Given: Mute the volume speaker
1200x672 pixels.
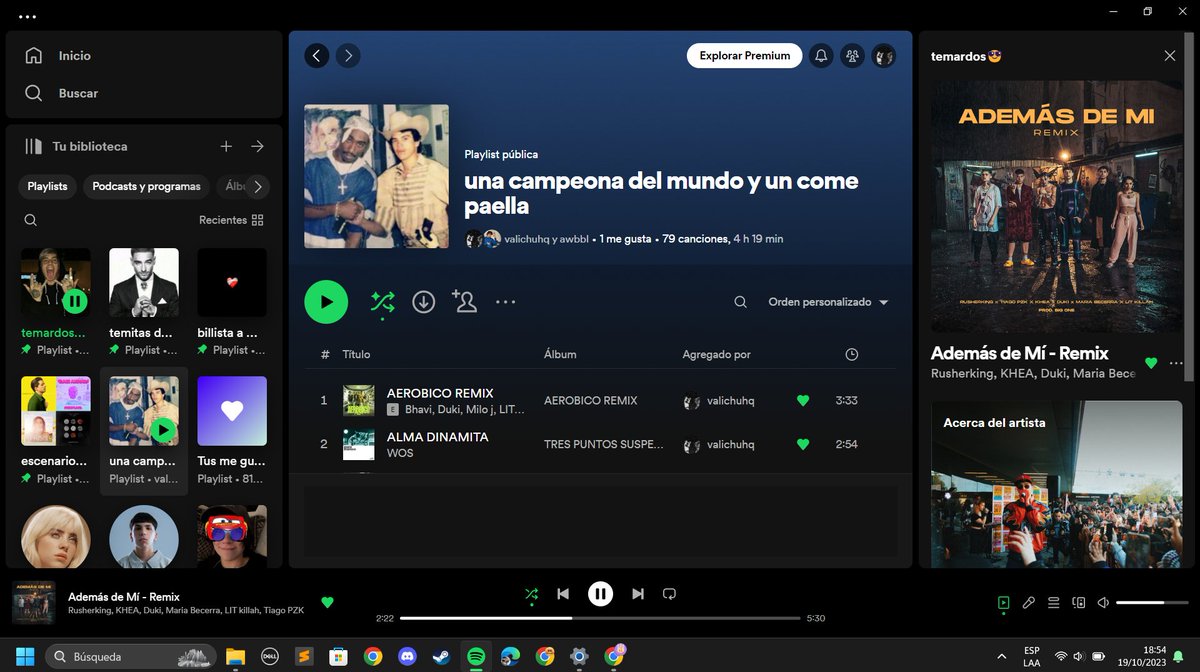Looking at the screenshot, I should click(x=1103, y=603).
